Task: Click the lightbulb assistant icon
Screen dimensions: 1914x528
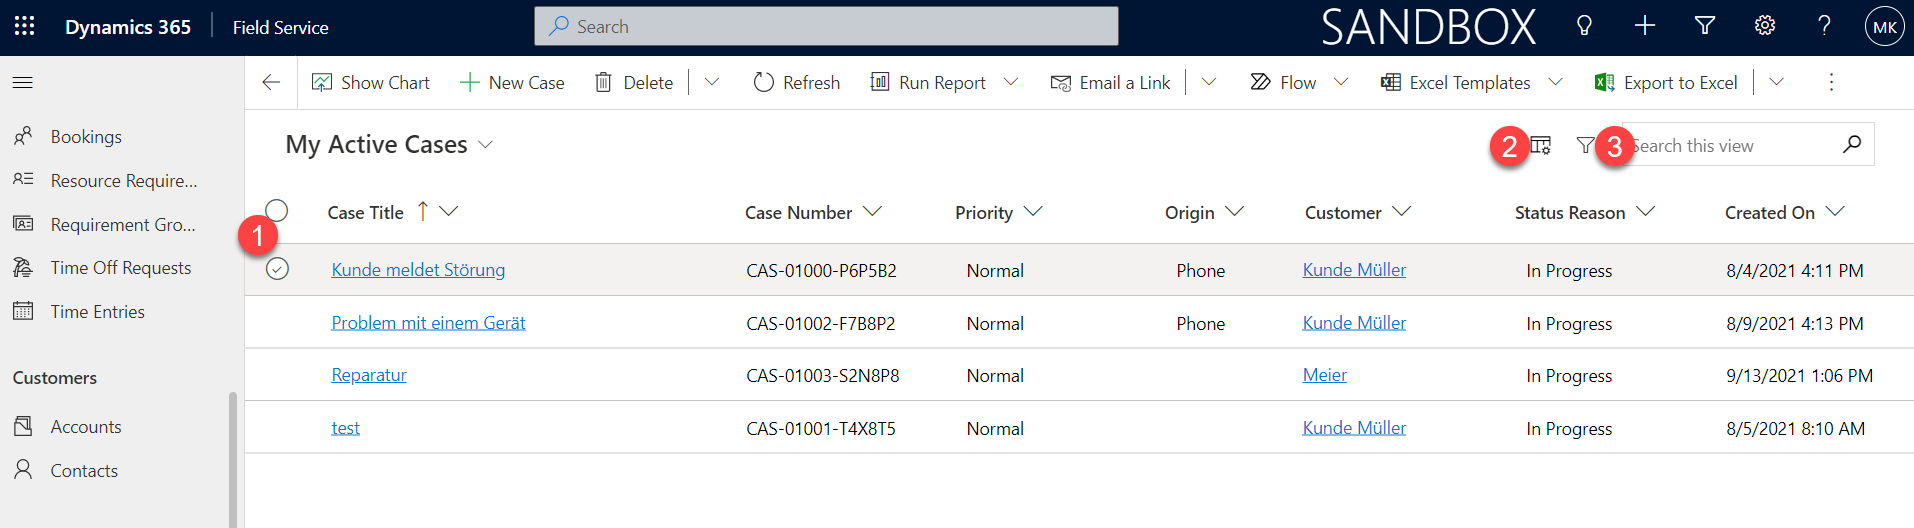Action: coord(1584,27)
